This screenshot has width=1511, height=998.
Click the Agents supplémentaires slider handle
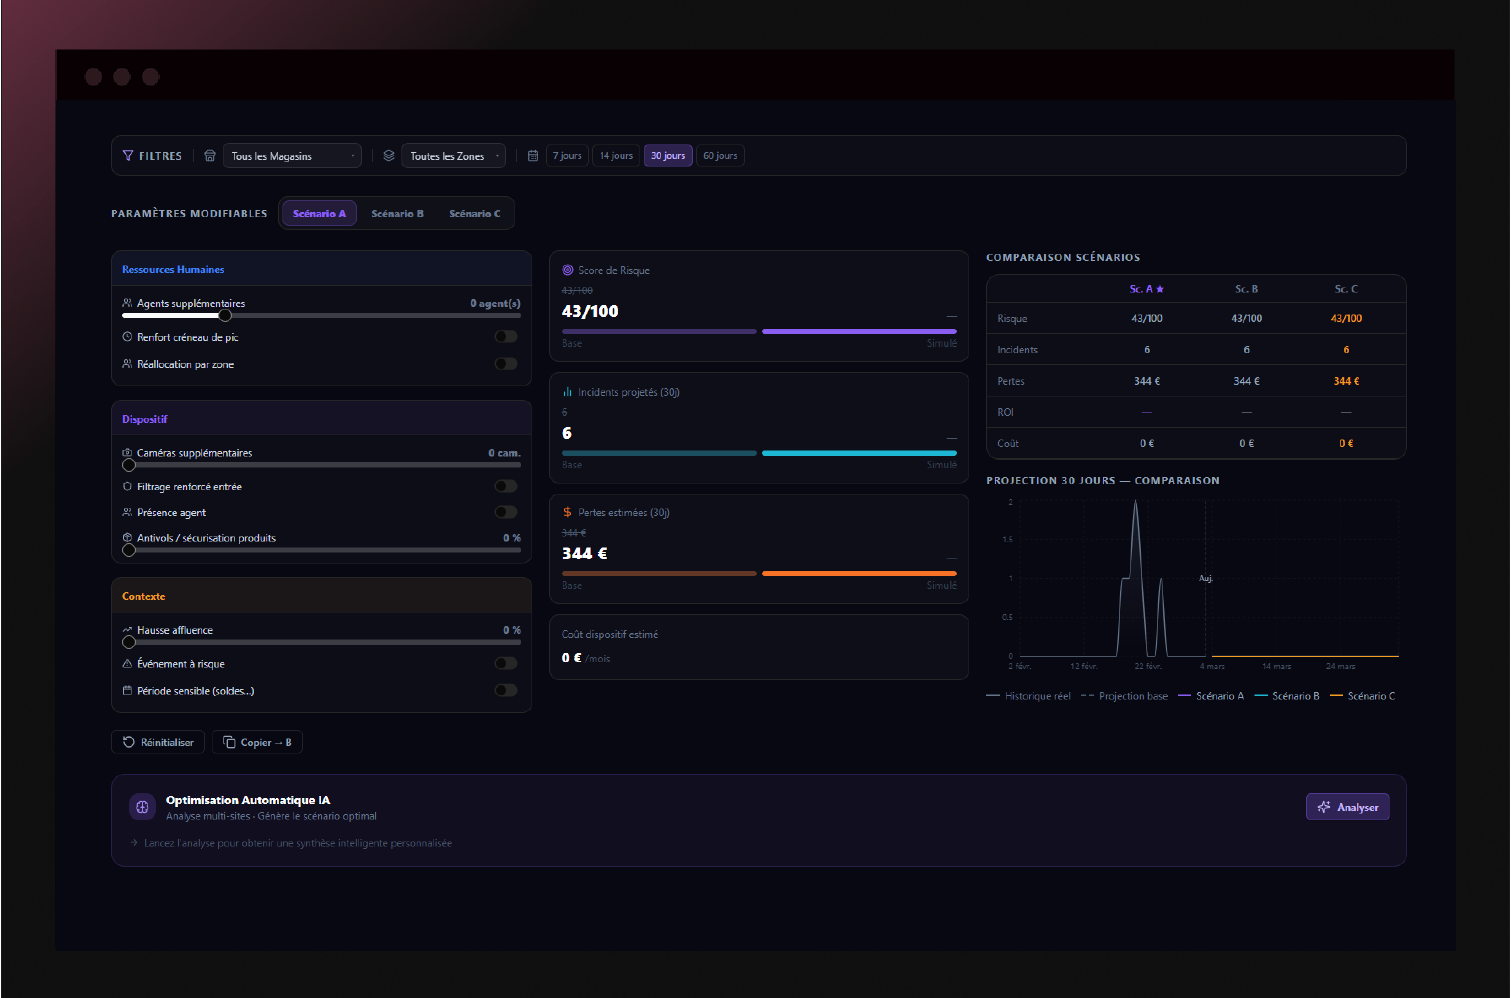(x=225, y=315)
